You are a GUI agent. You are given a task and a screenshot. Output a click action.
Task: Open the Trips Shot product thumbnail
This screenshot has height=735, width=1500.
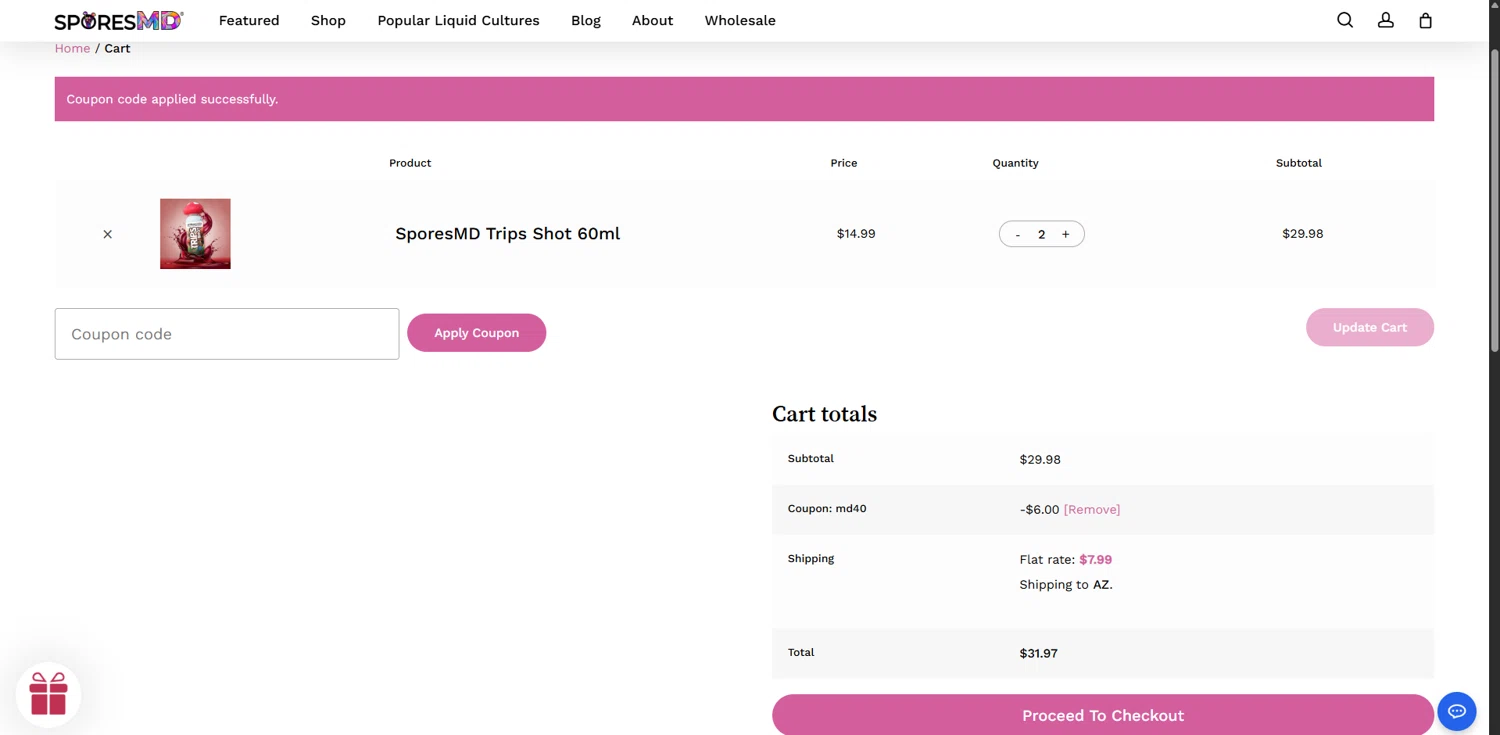(195, 234)
